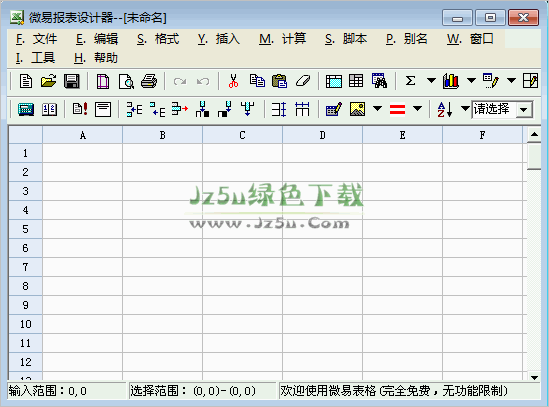Click the undo arrow icon

click(203, 82)
